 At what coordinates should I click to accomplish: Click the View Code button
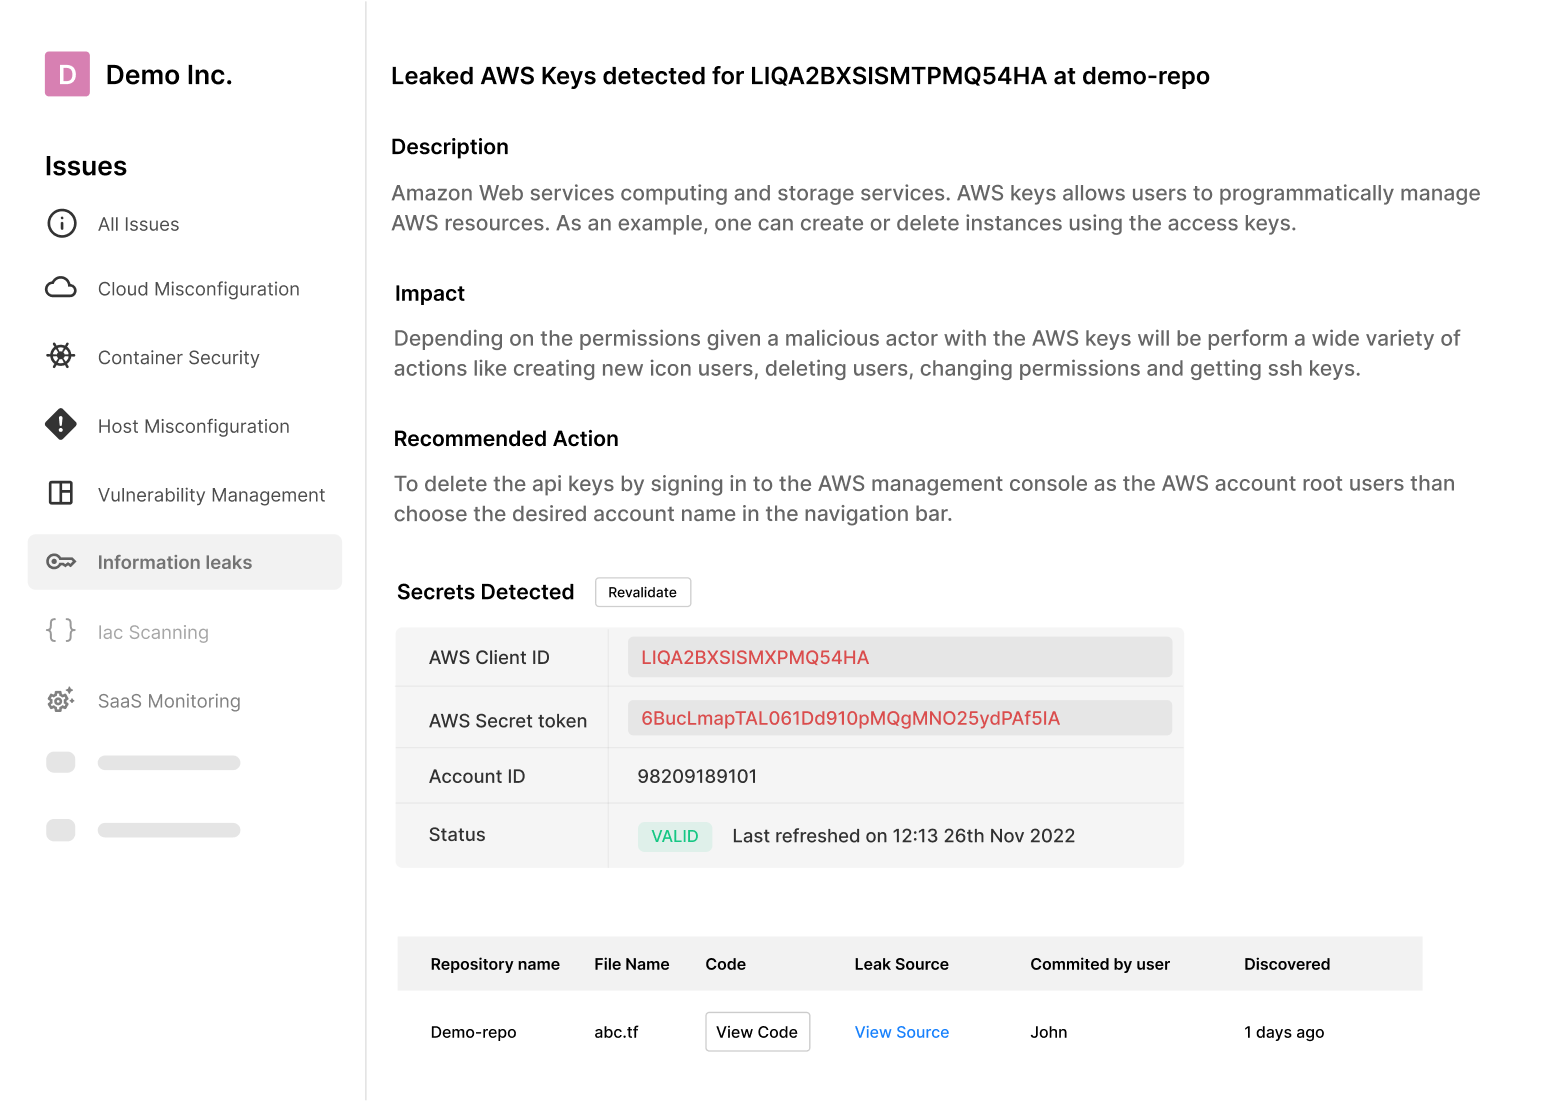pos(757,1032)
